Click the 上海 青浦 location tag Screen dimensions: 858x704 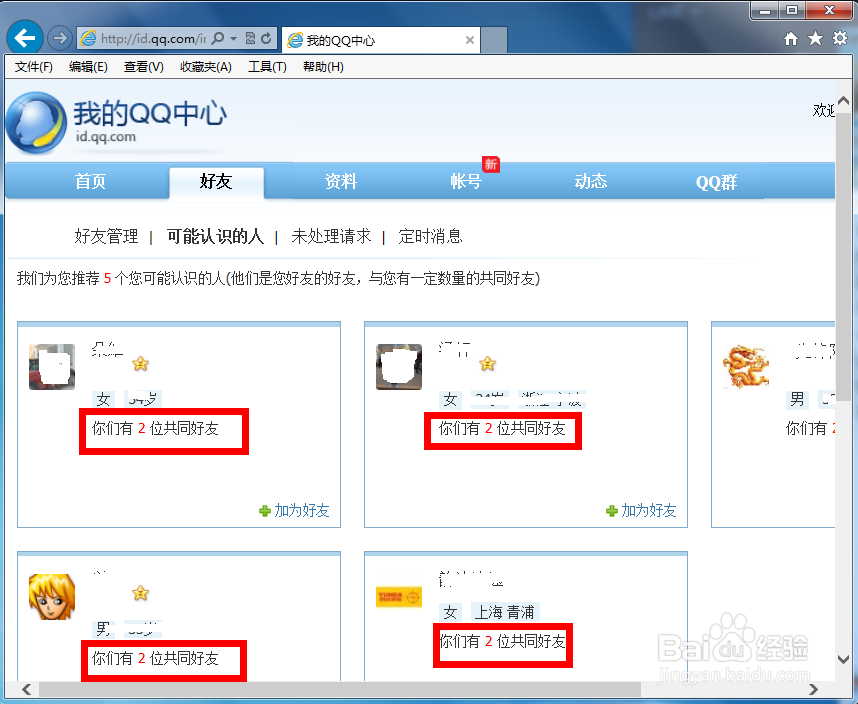coord(505,612)
